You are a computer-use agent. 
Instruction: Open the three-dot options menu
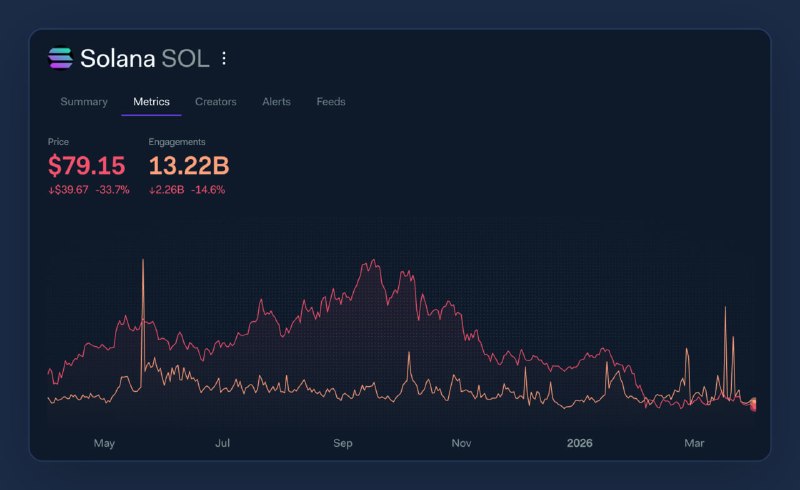pyautogui.click(x=224, y=59)
